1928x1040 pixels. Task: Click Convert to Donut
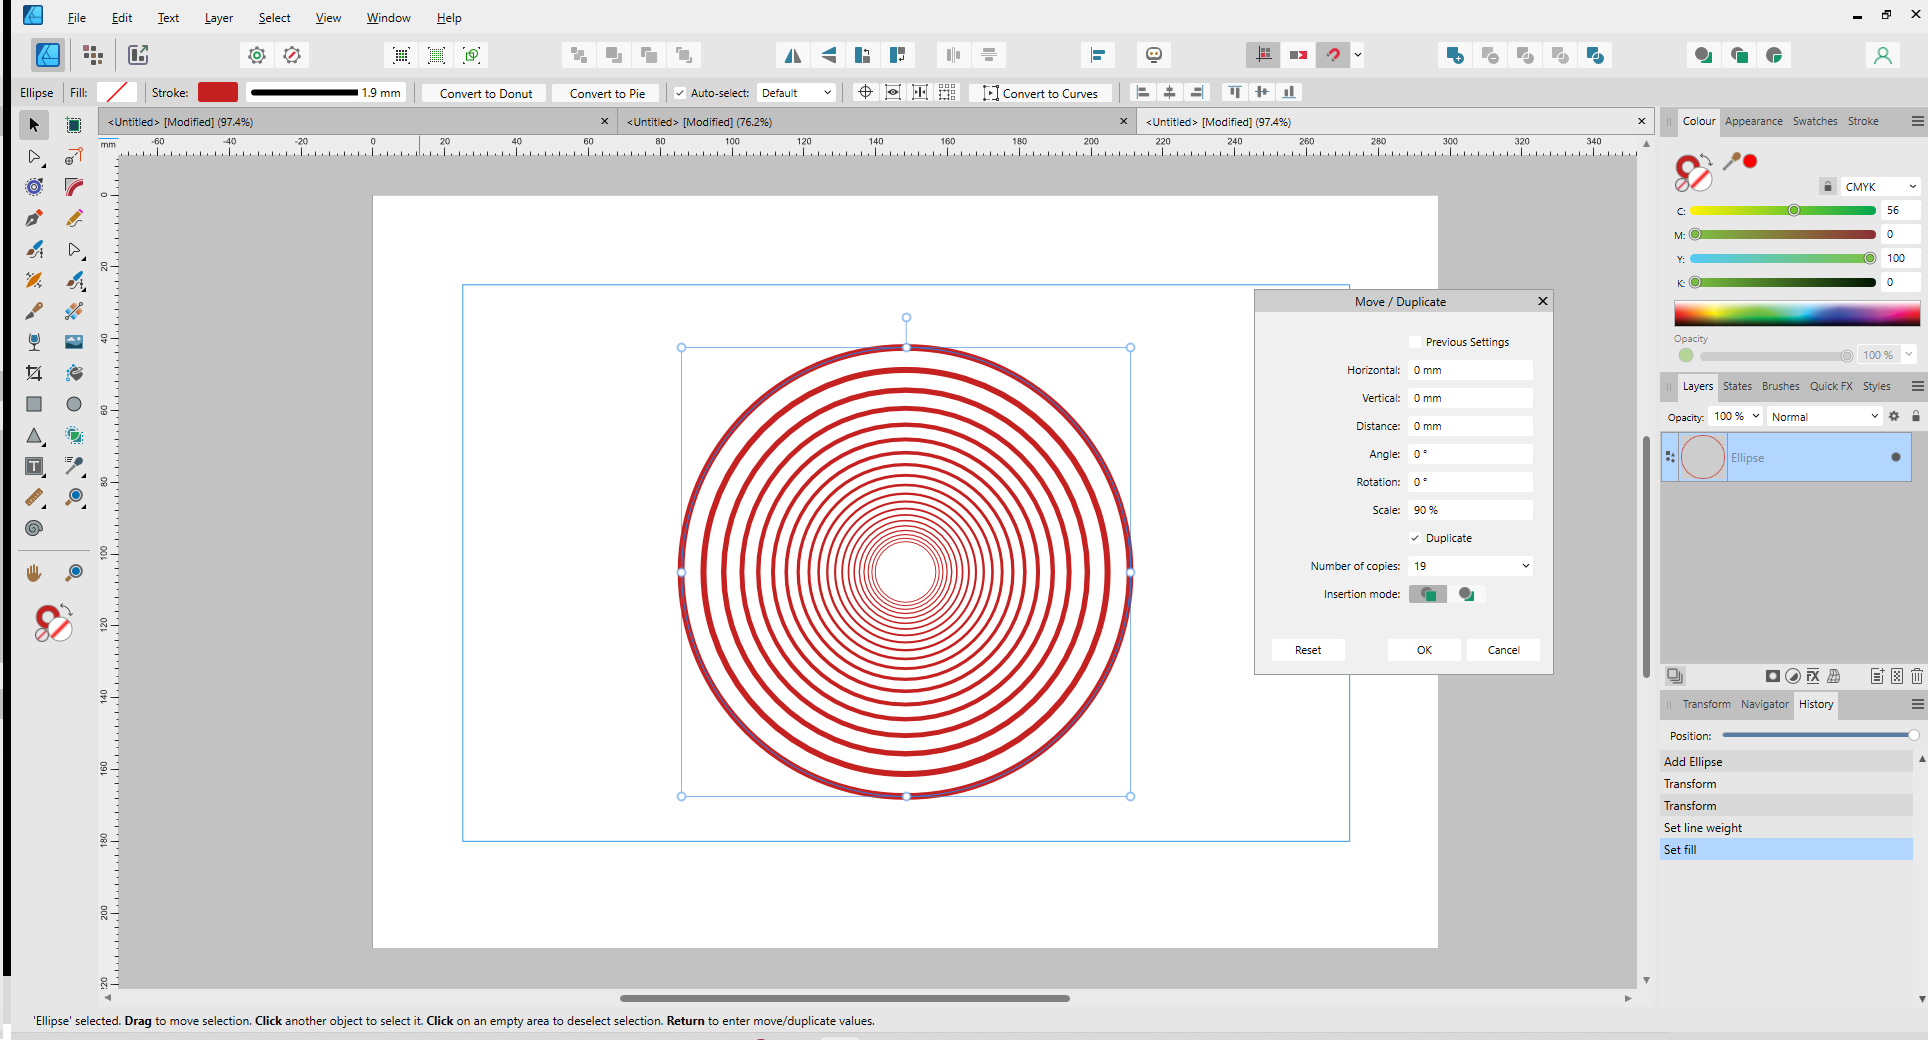coord(485,93)
